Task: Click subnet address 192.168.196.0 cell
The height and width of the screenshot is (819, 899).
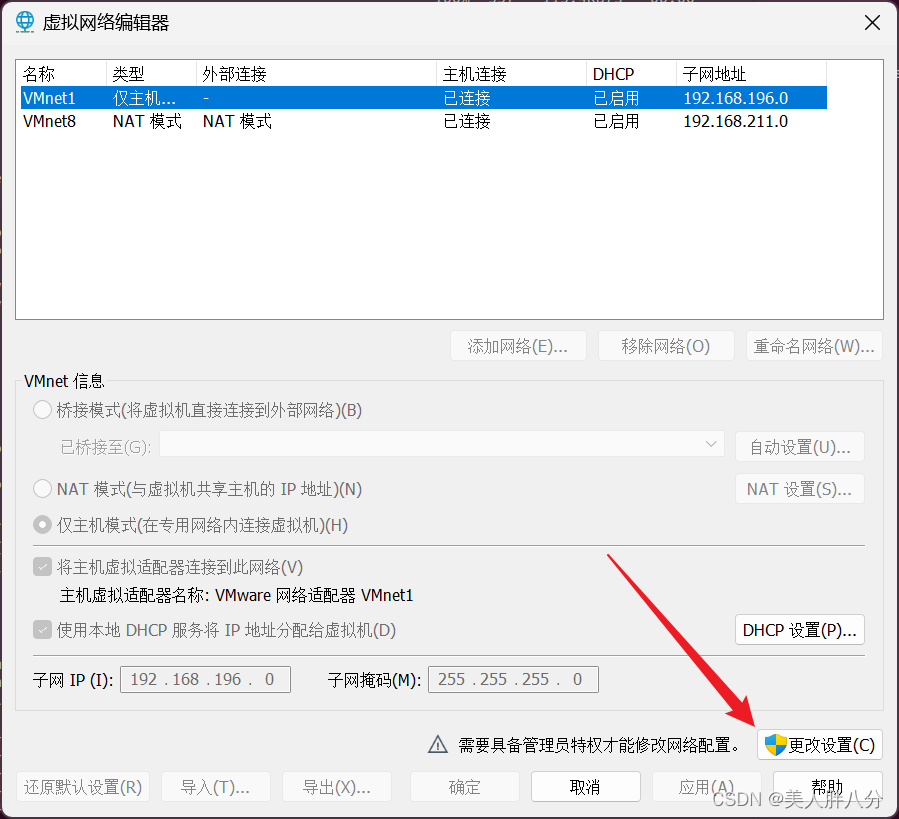Action: 736,99
